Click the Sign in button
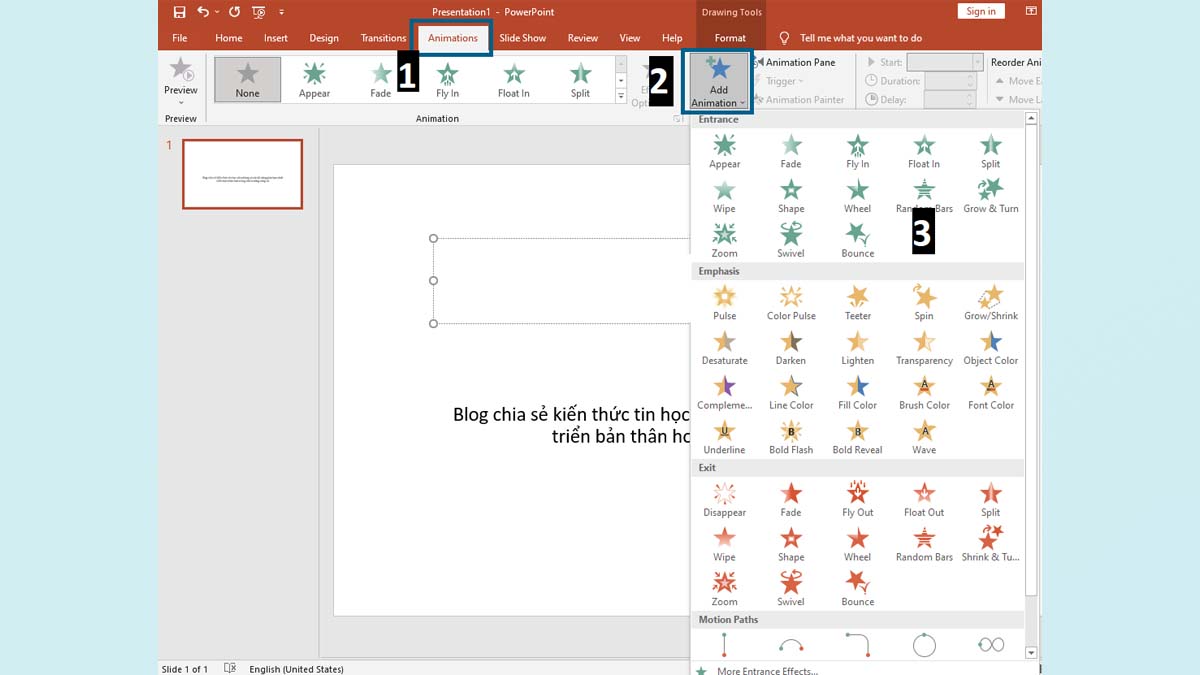Viewport: 1200px width, 675px height. (980, 11)
